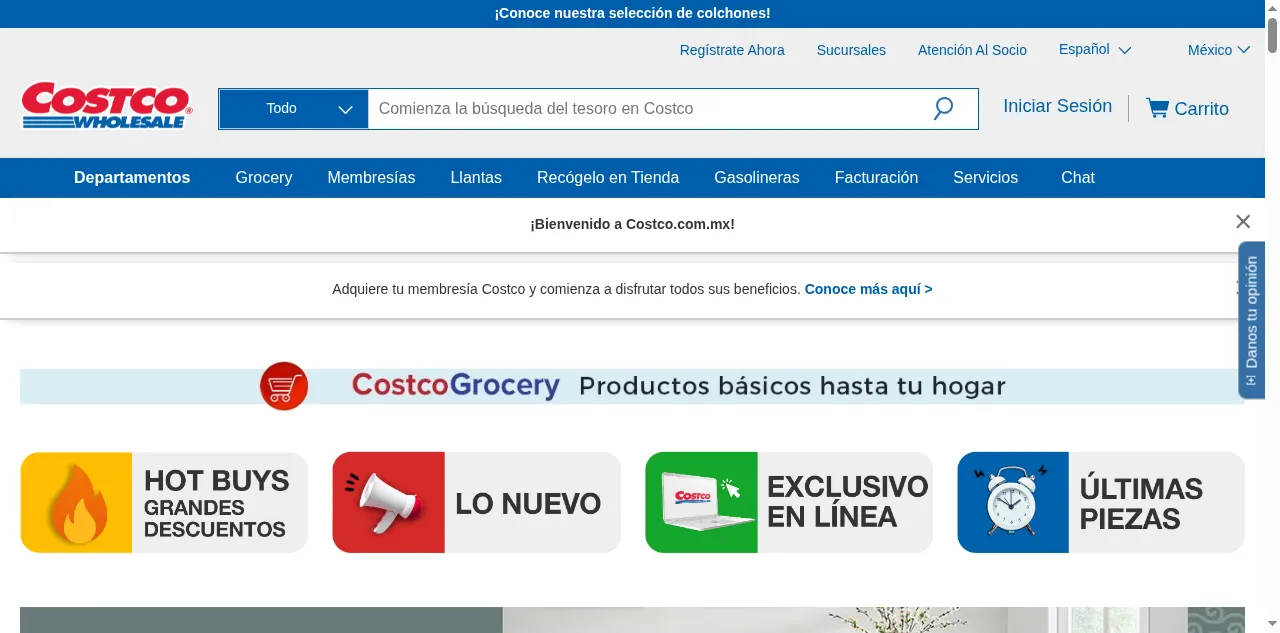1280x633 pixels.
Task: Click Iniciar Sesión to log in
Action: 1057,106
